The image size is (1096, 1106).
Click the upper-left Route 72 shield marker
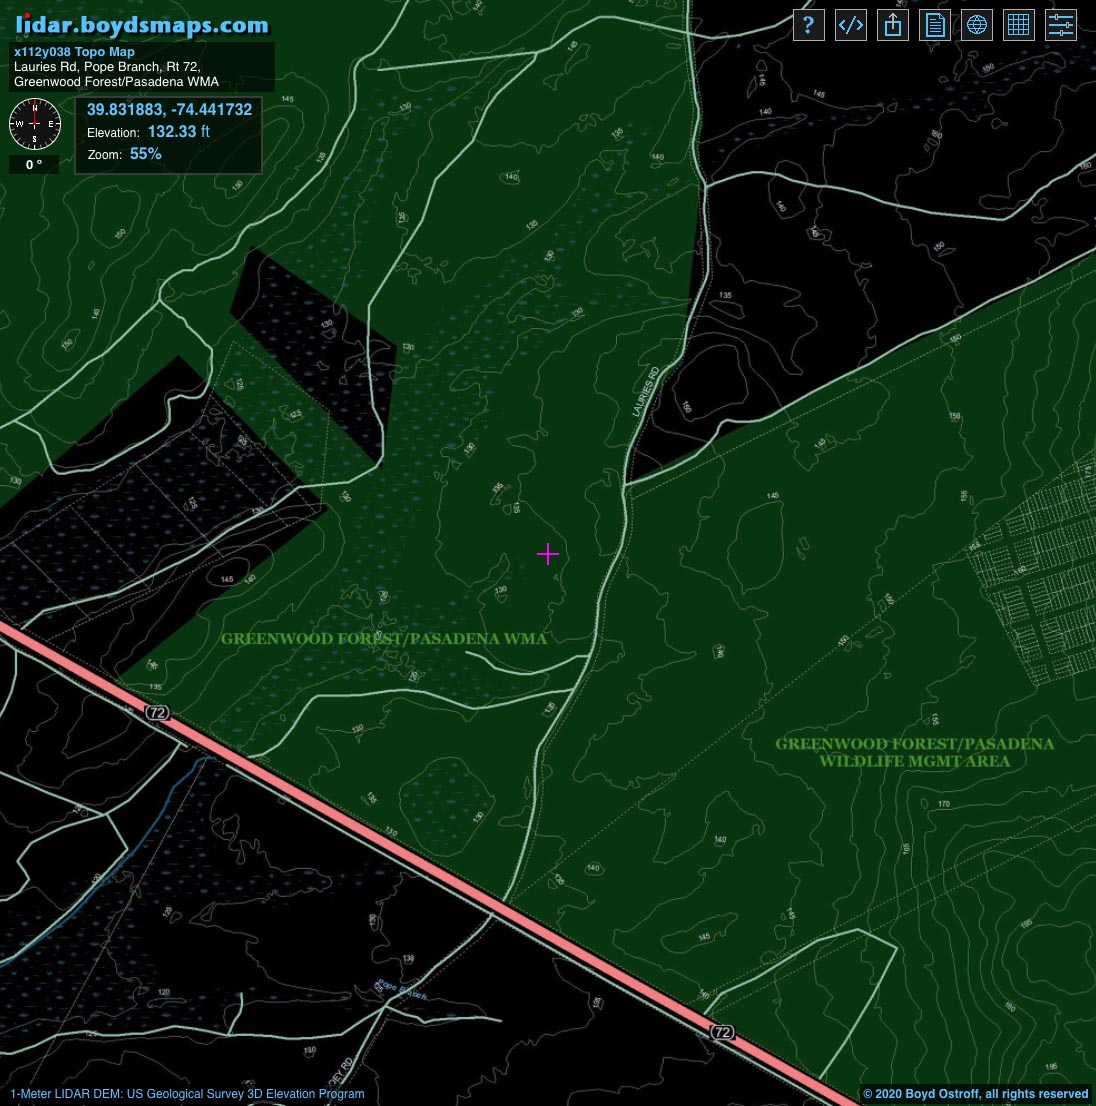(x=157, y=712)
